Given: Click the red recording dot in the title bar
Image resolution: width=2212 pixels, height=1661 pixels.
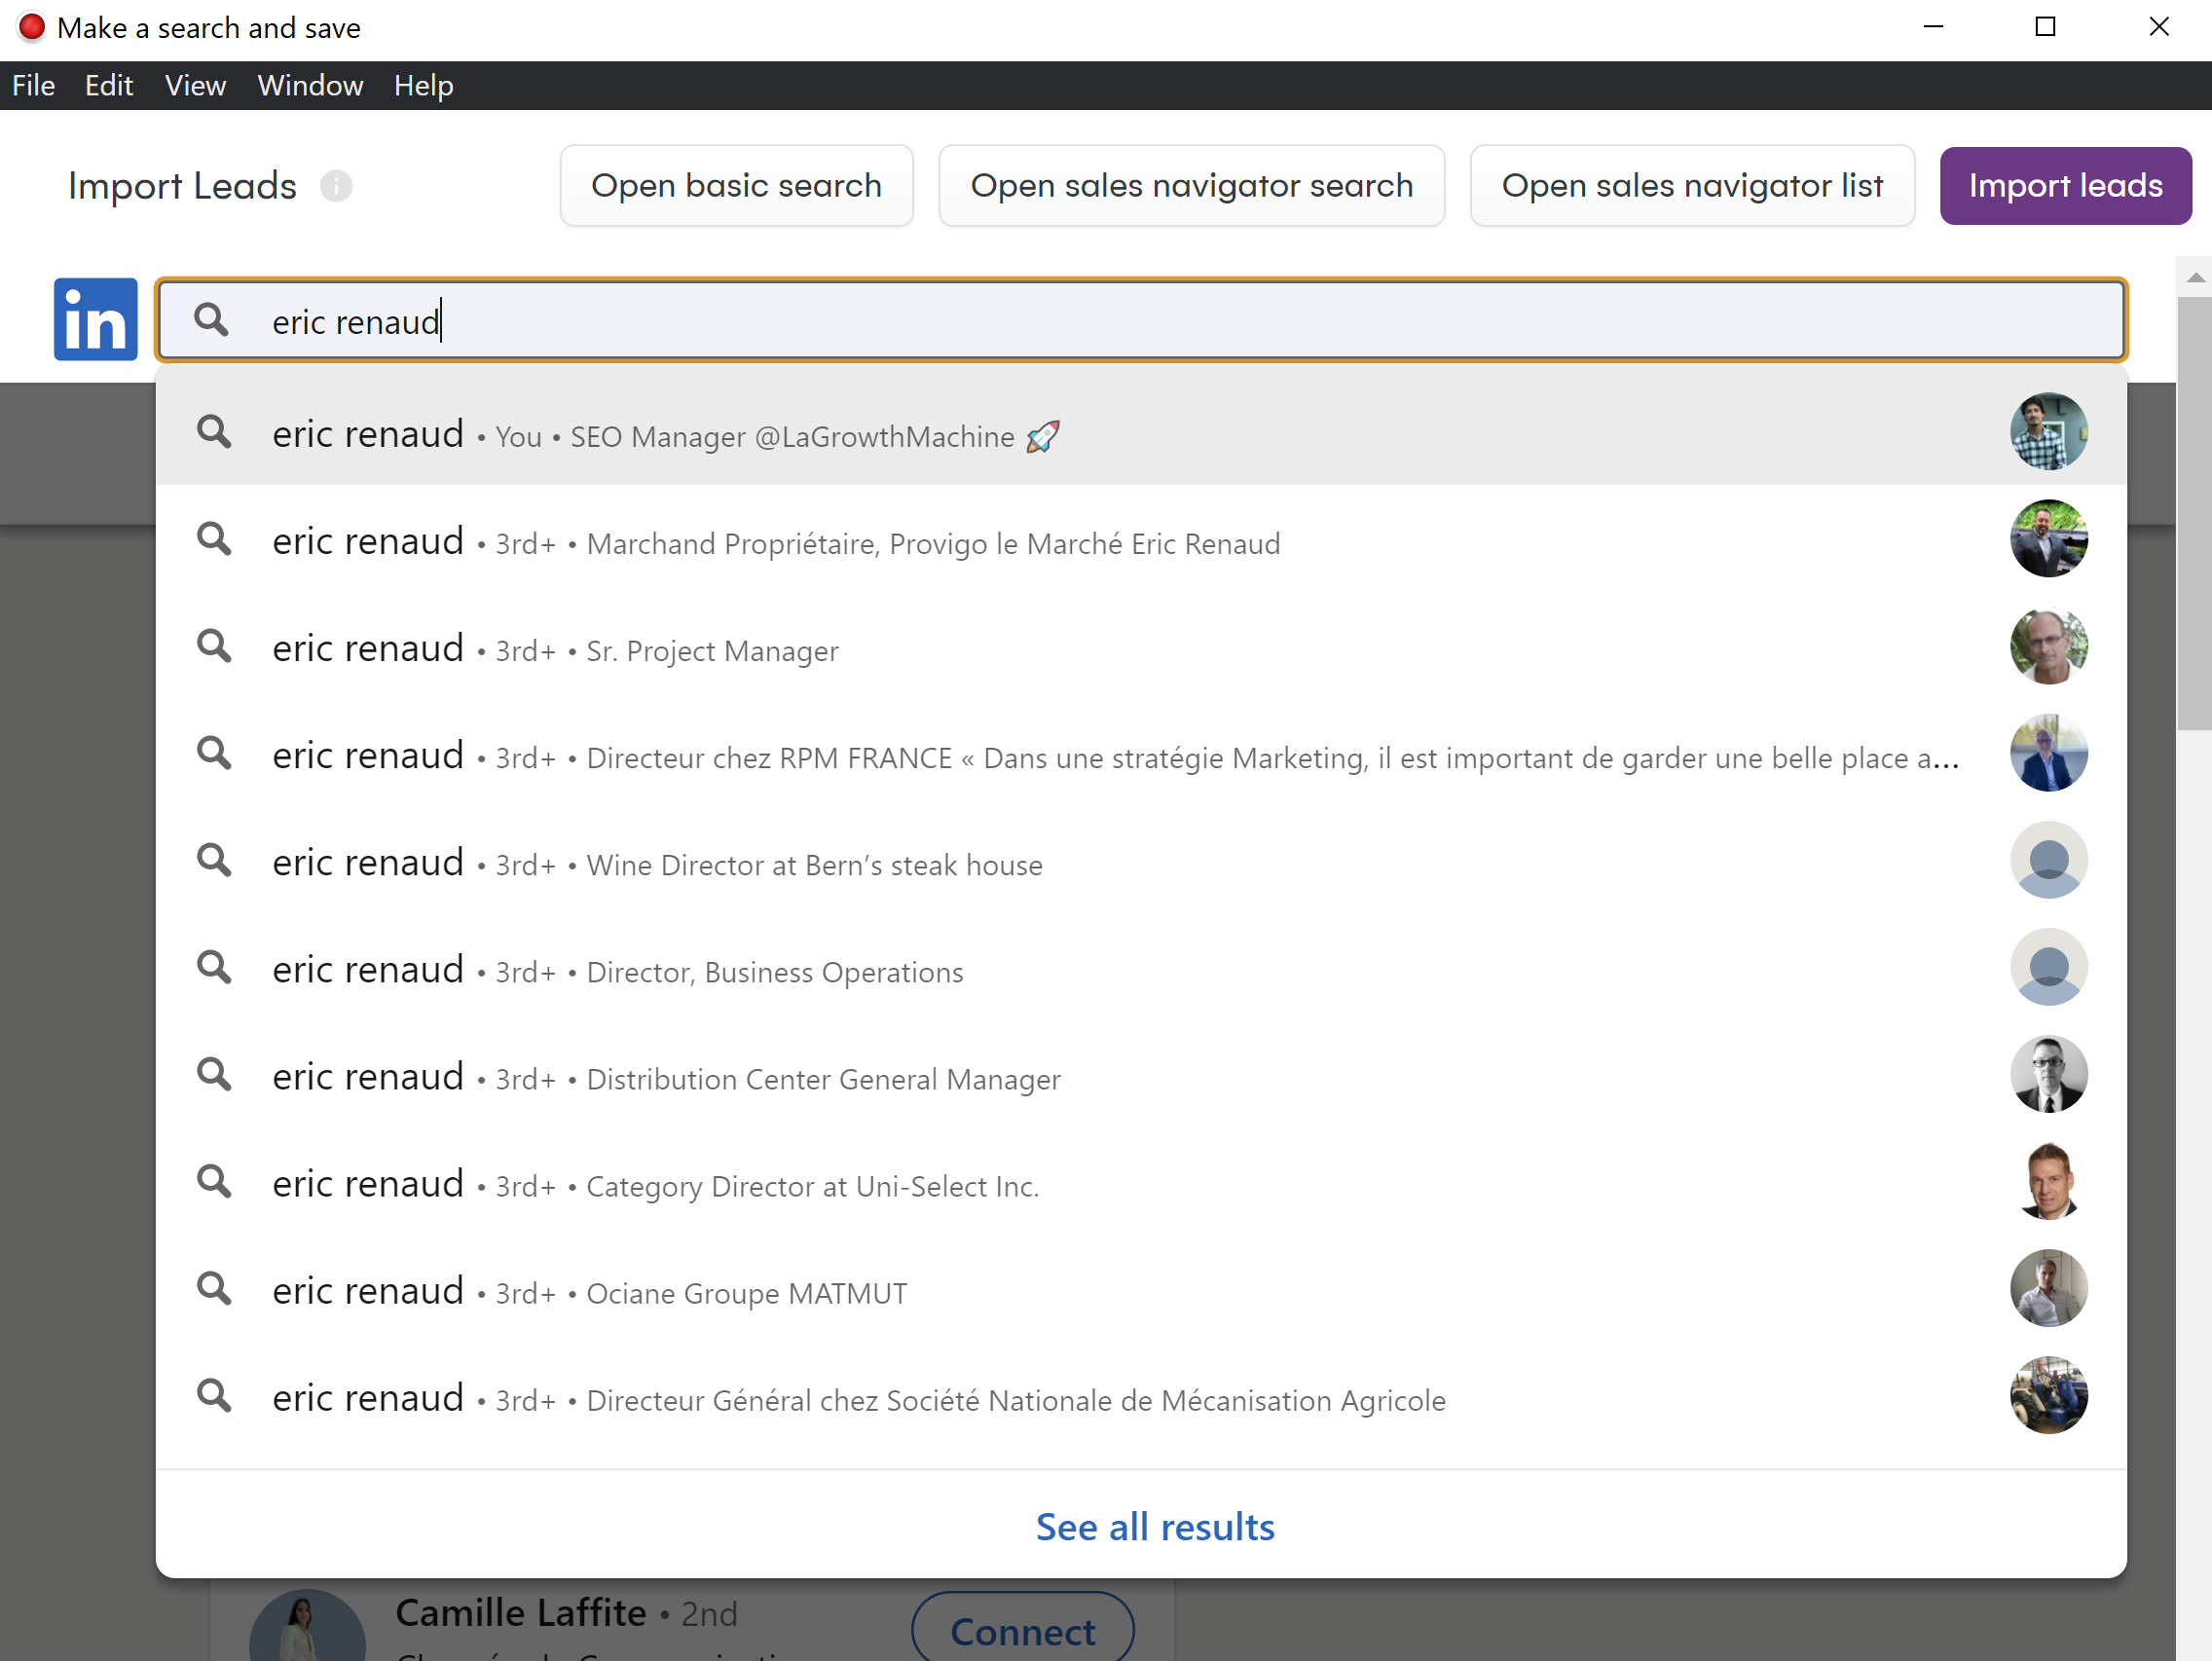Looking at the screenshot, I should click(31, 27).
